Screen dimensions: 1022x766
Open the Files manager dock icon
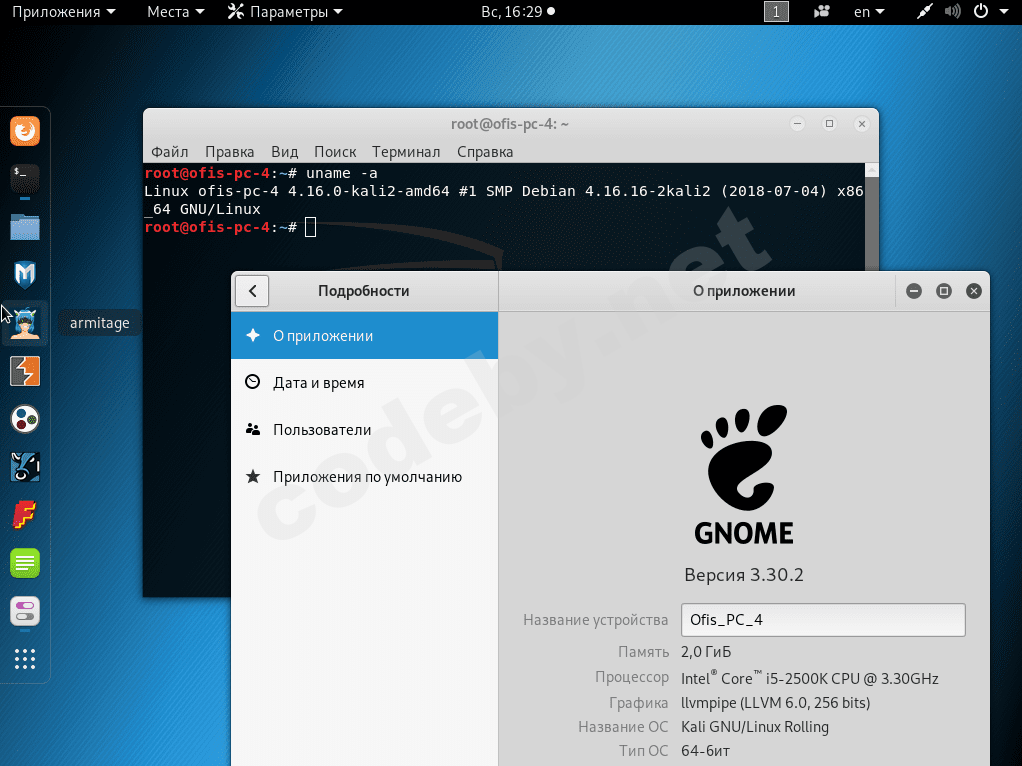click(25, 226)
